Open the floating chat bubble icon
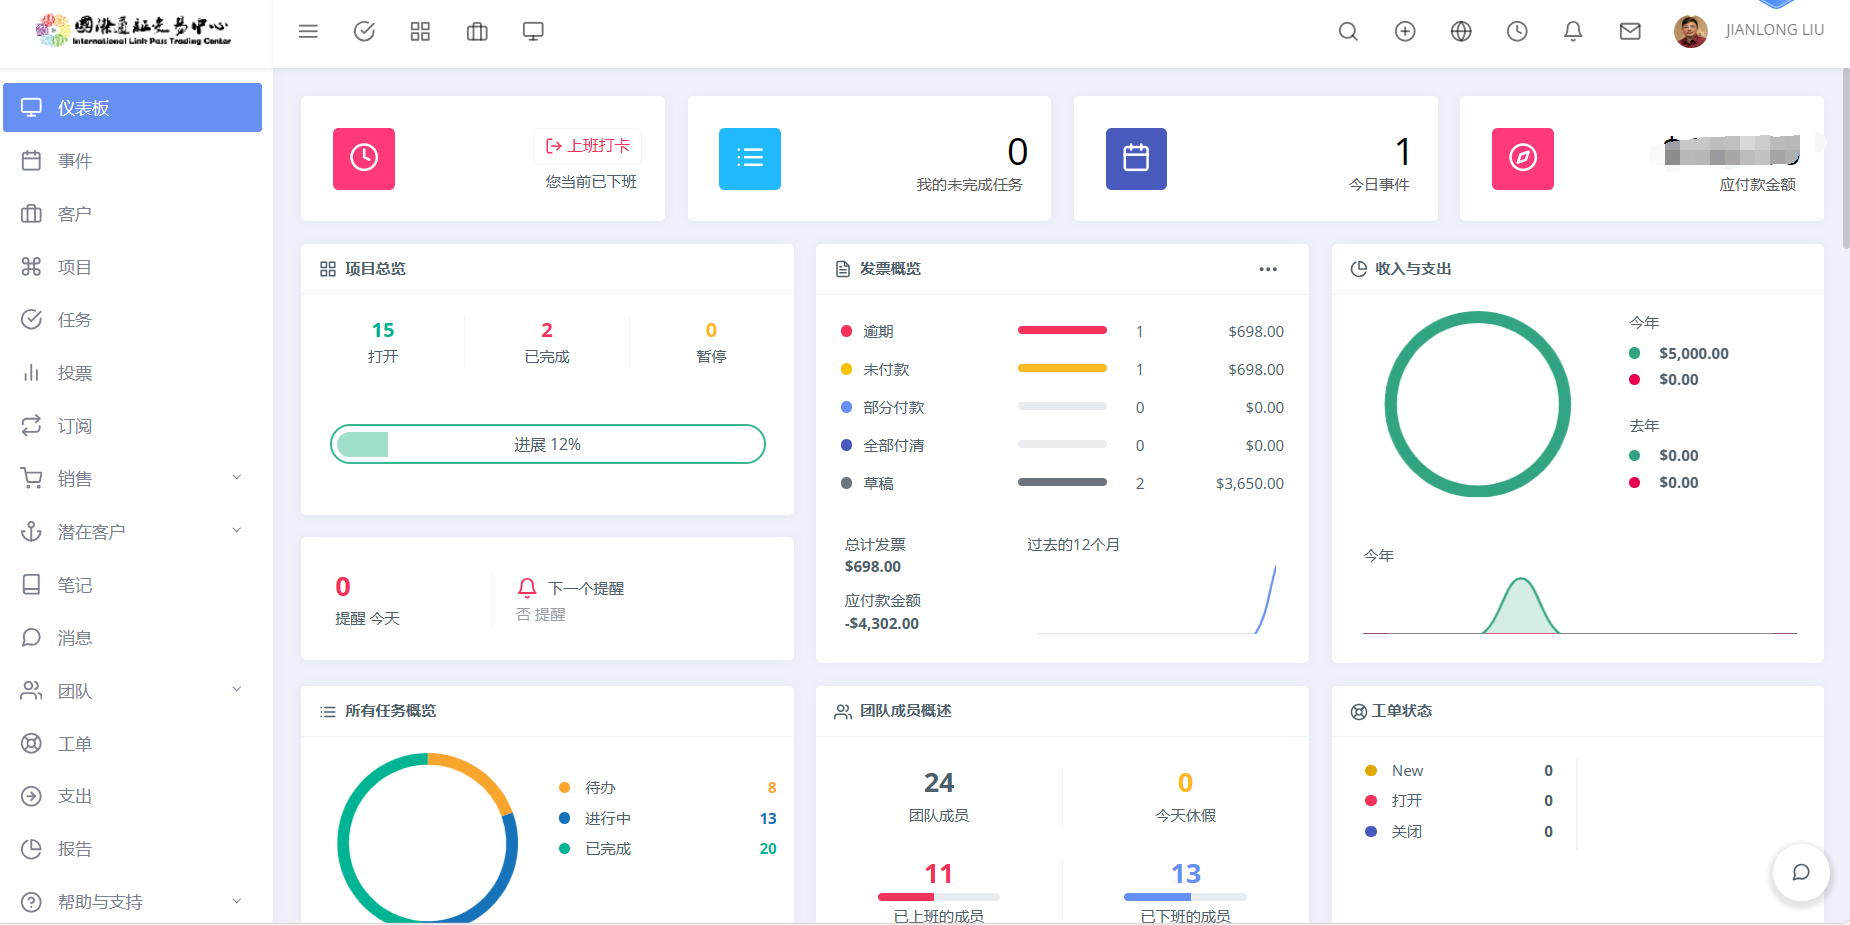Viewport: 1850px width, 925px height. coord(1801,872)
